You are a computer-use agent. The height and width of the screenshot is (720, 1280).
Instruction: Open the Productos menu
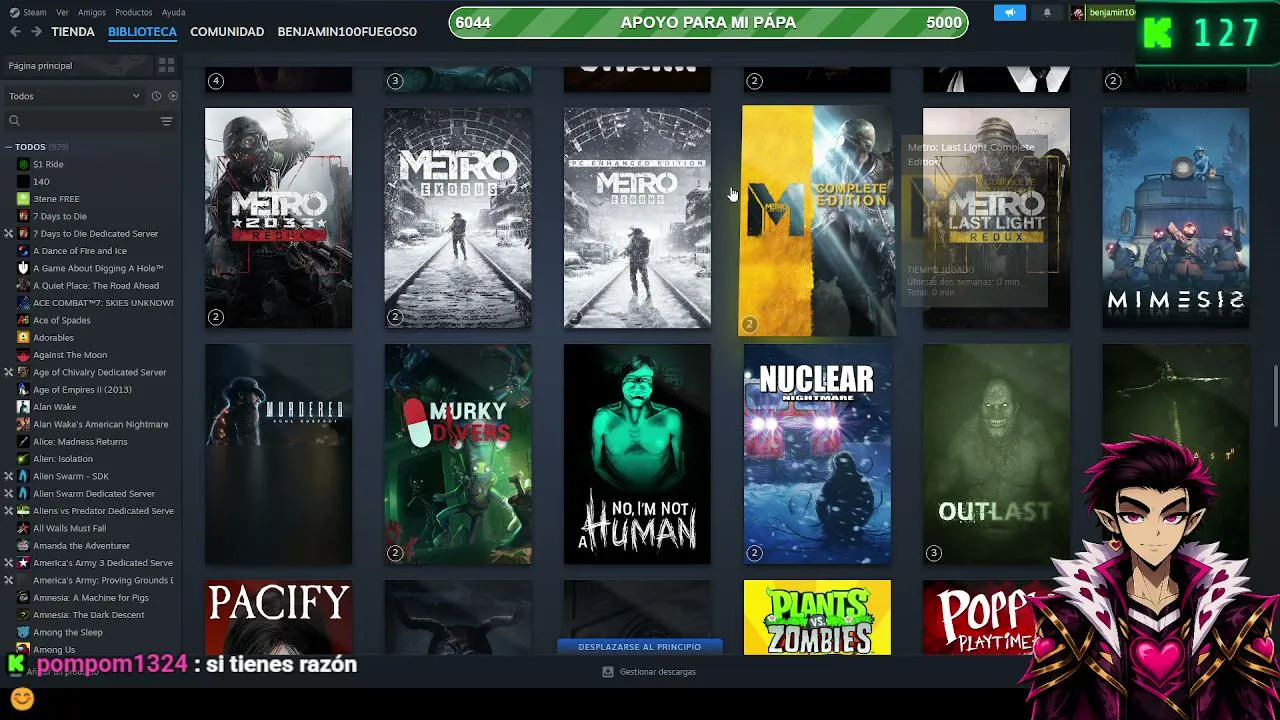point(134,12)
